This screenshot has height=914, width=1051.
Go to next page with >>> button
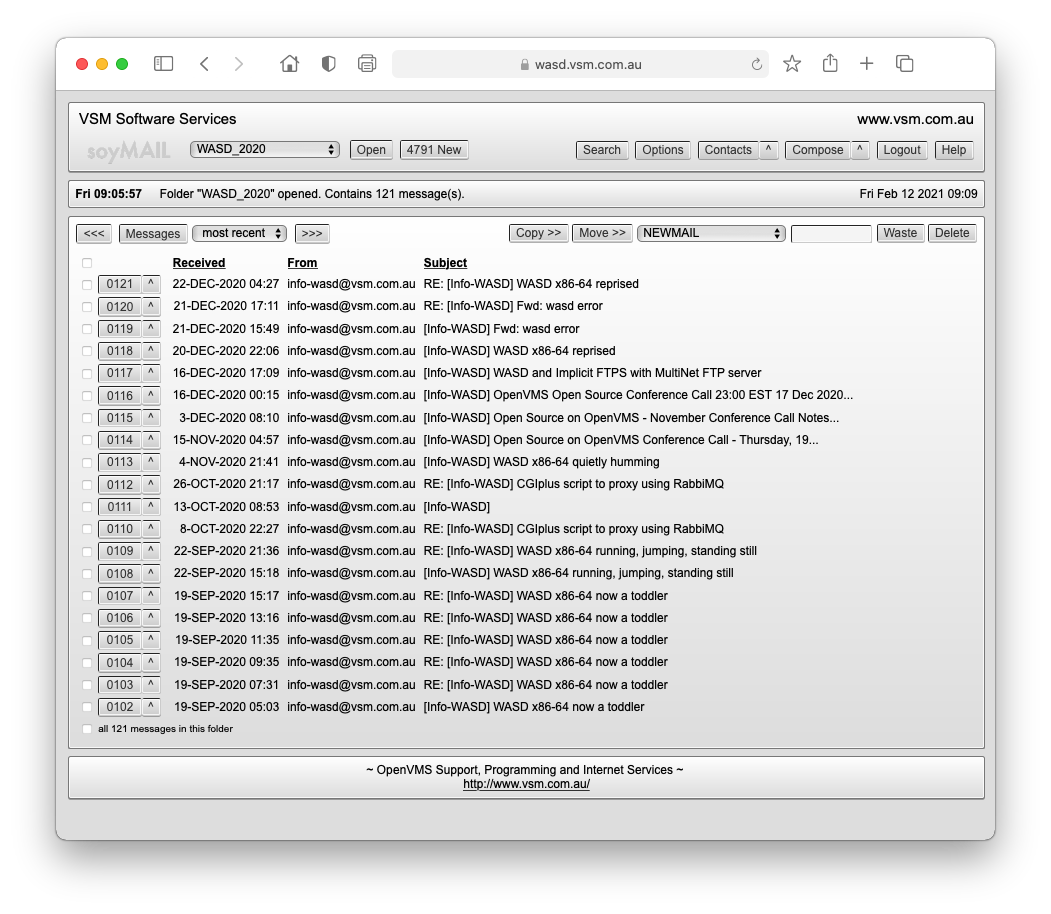coord(312,233)
